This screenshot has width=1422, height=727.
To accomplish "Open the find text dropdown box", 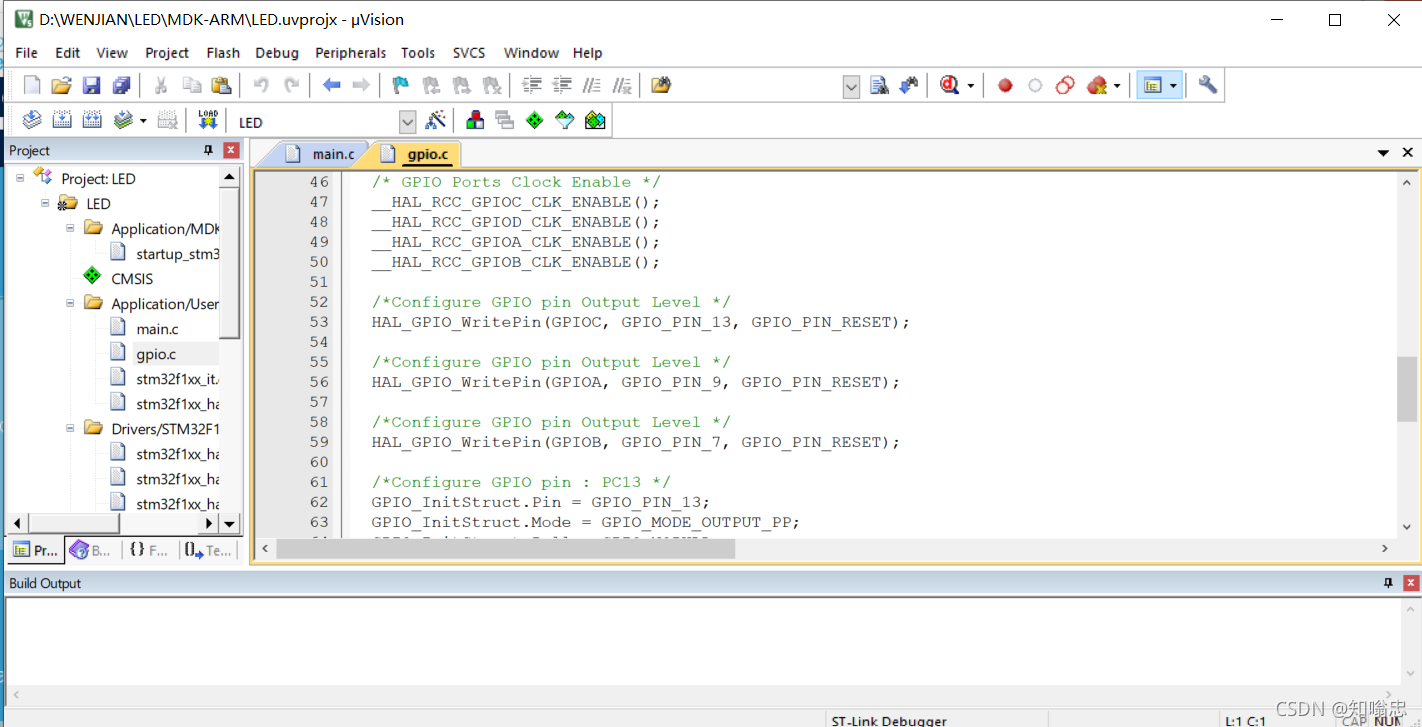I will 851,87.
